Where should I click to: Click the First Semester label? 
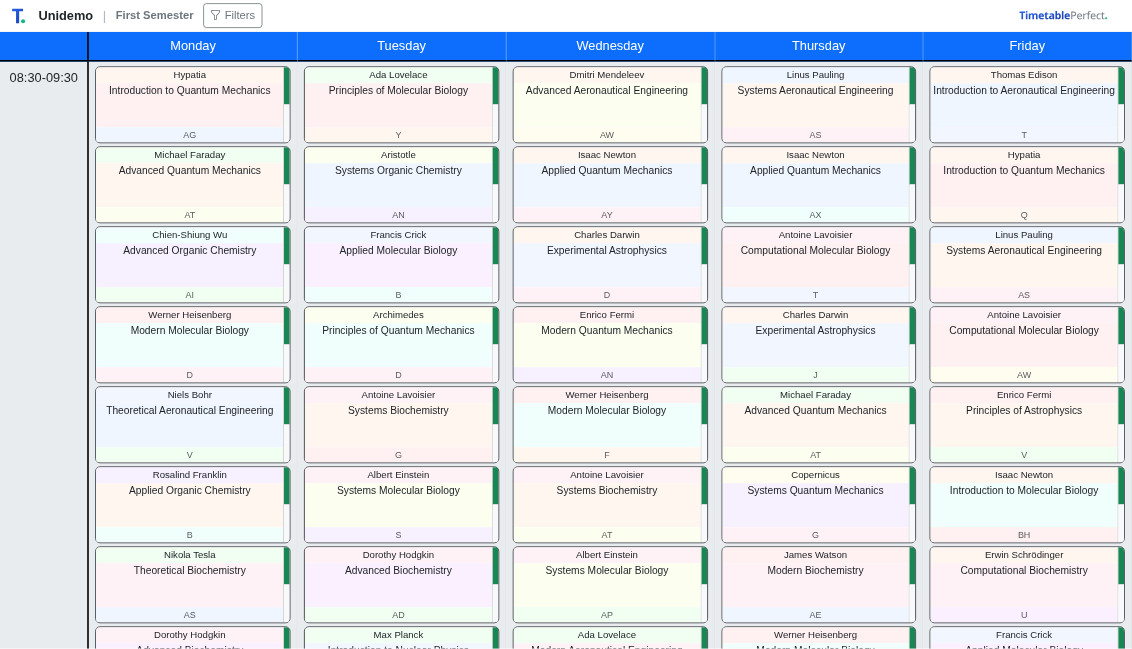click(x=154, y=15)
